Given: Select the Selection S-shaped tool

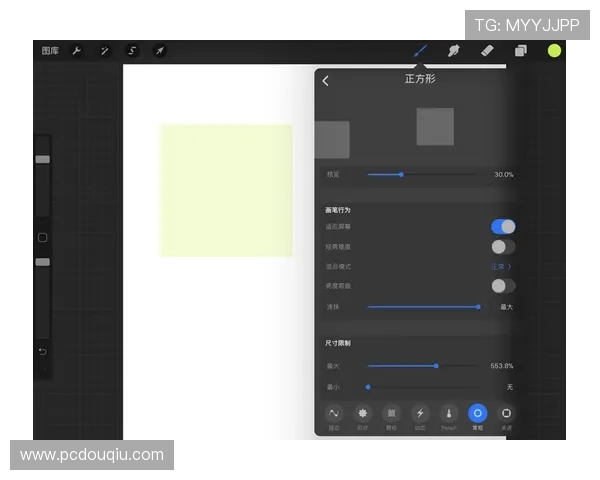Looking at the screenshot, I should [132, 51].
